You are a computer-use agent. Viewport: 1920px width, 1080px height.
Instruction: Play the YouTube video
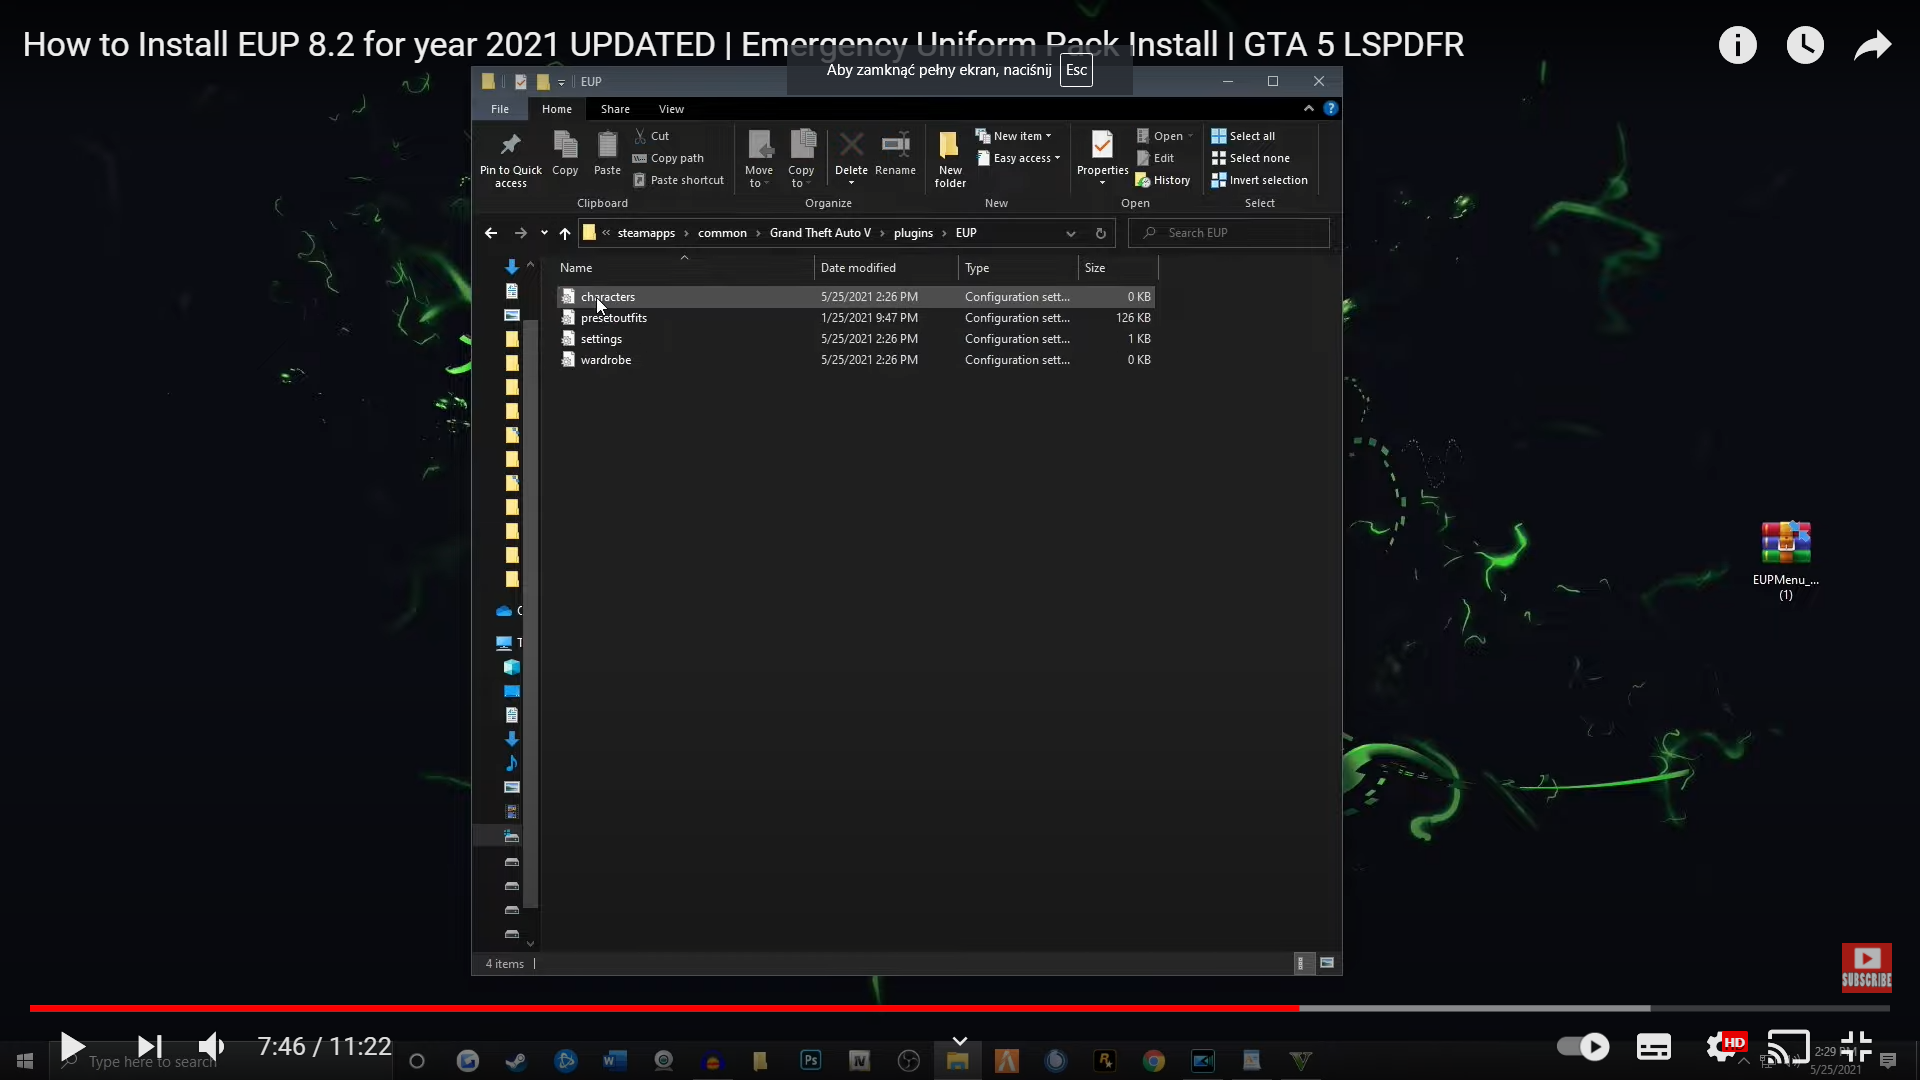[72, 1047]
